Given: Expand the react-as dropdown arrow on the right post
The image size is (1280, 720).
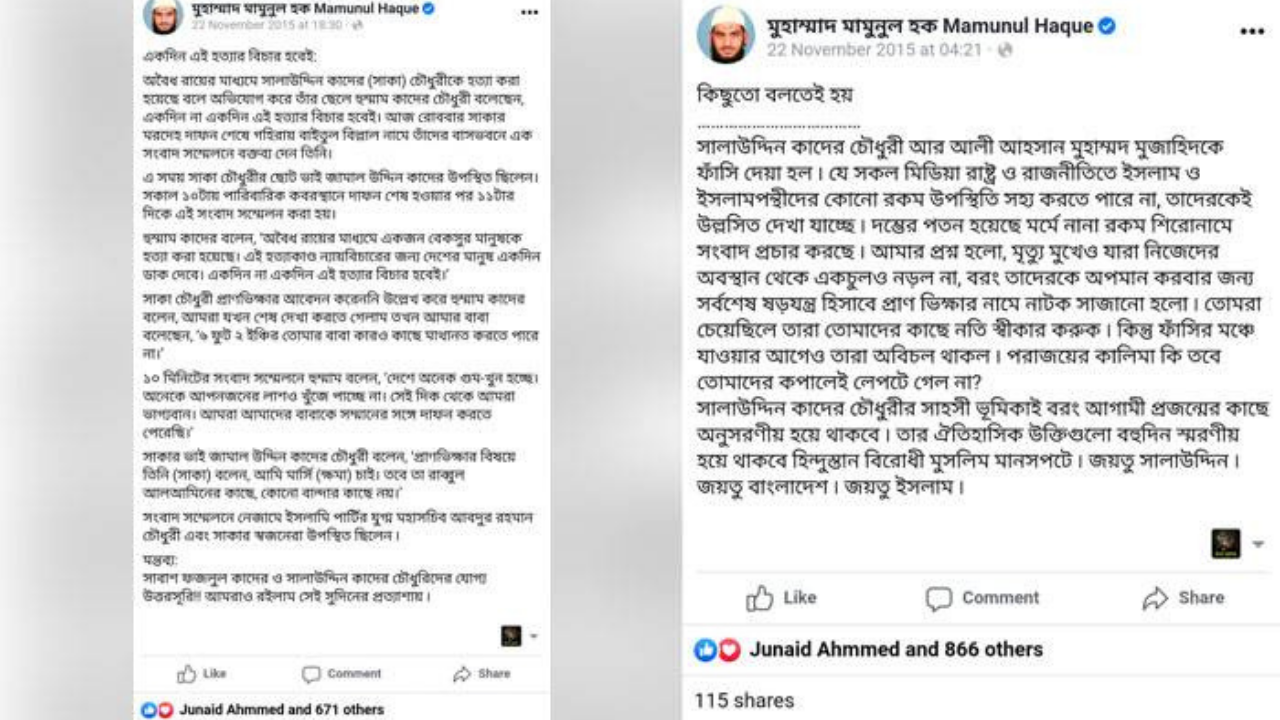Looking at the screenshot, I should pyautogui.click(x=1258, y=545).
